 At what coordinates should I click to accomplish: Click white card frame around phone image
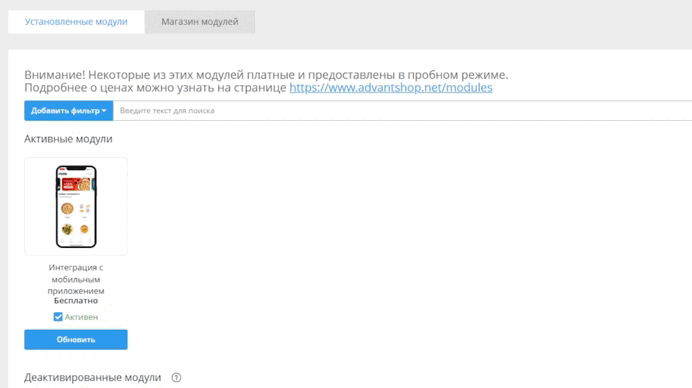click(76, 206)
